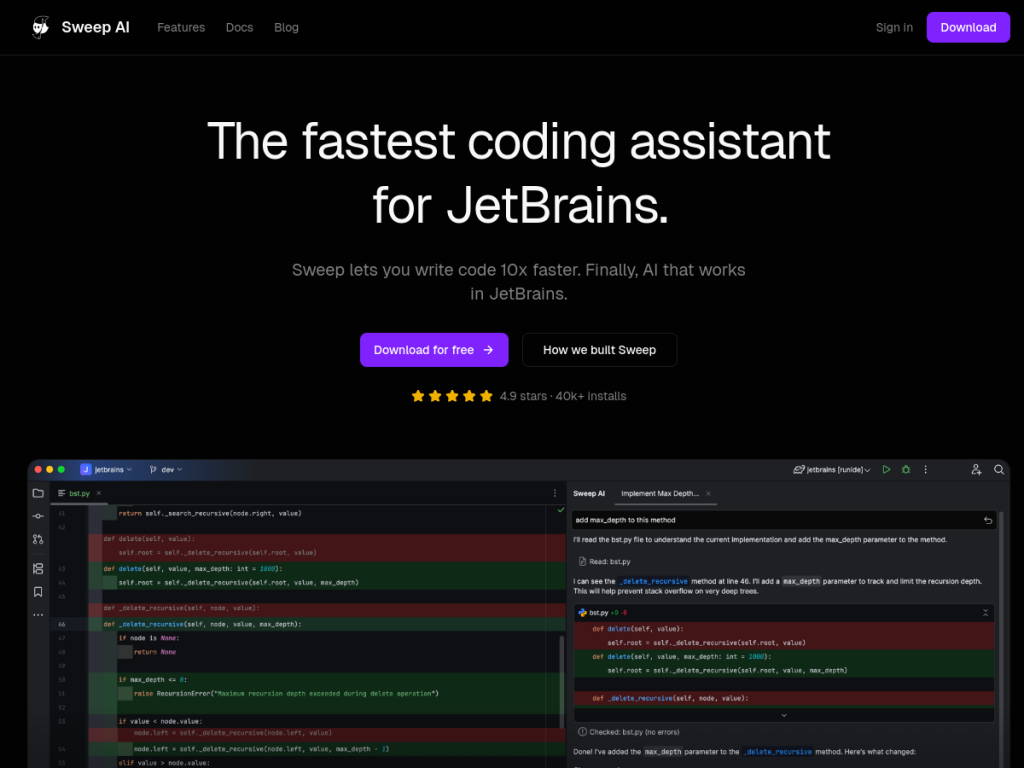
Task: Click the _delete_recursive code link in chat
Action: point(653,581)
